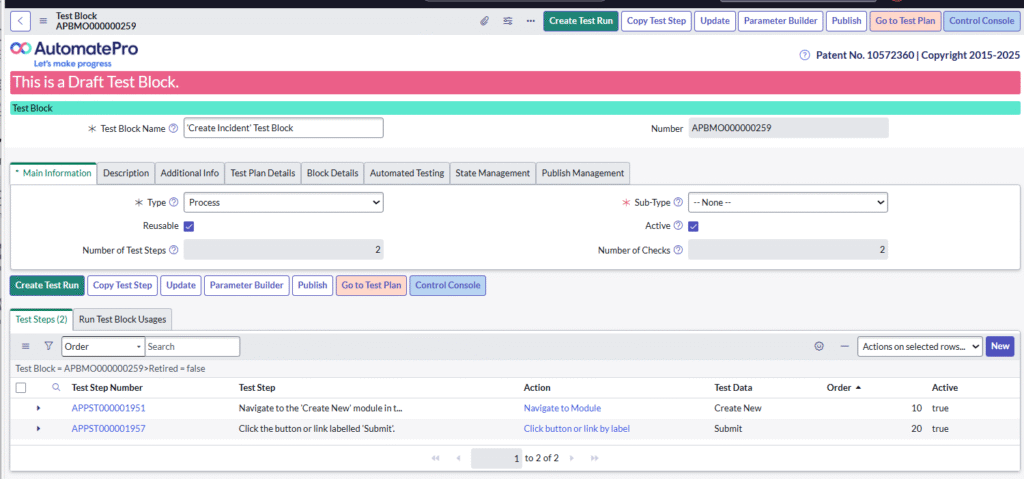Click the Test Block Name input field

tap(283, 128)
